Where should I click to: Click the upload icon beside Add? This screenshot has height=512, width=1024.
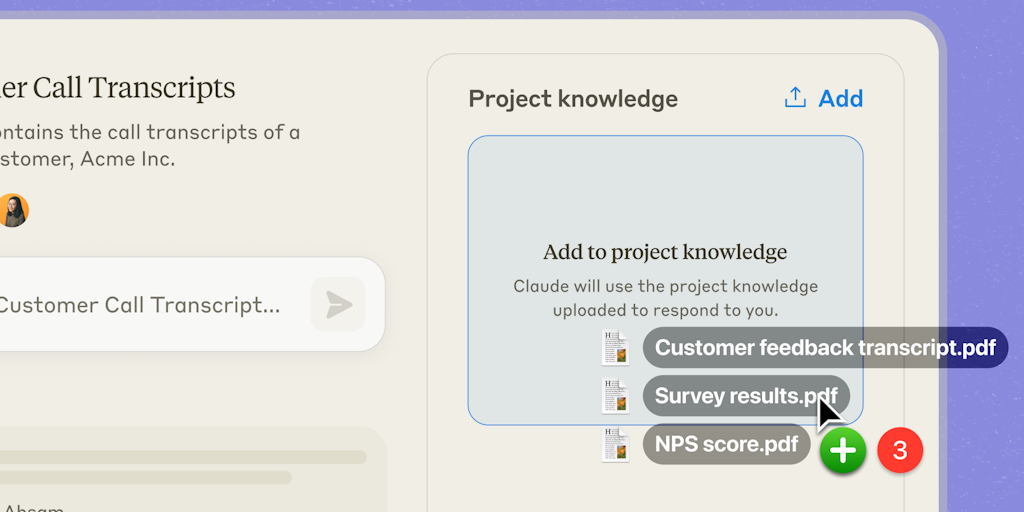pyautogui.click(x=795, y=97)
